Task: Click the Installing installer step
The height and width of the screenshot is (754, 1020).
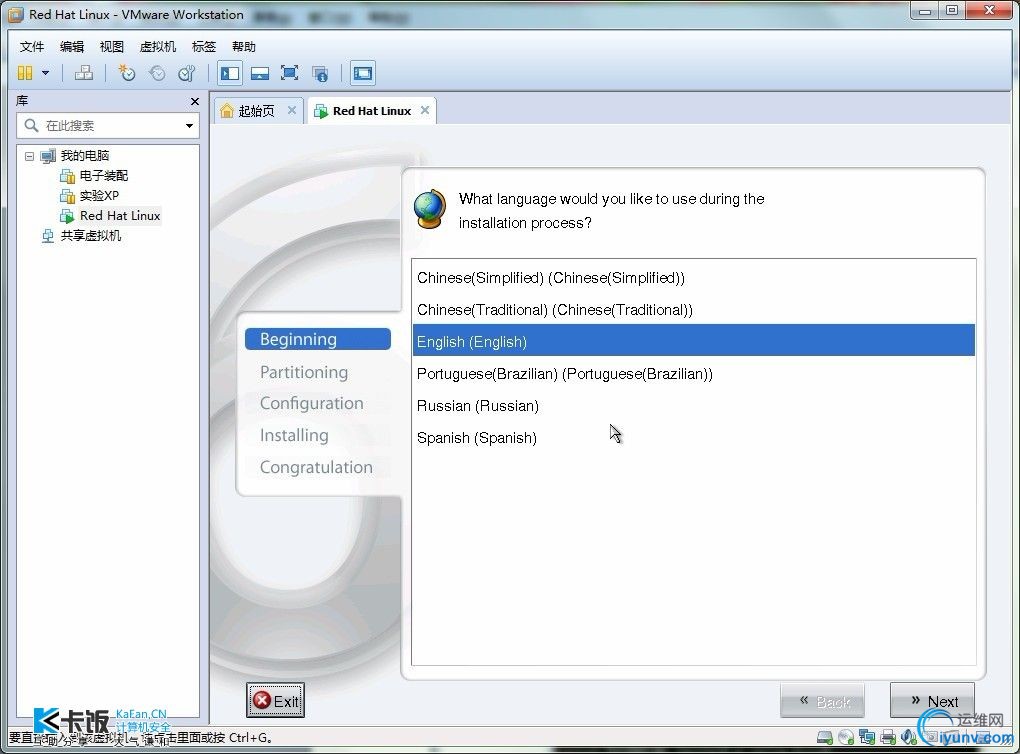Action: [294, 435]
